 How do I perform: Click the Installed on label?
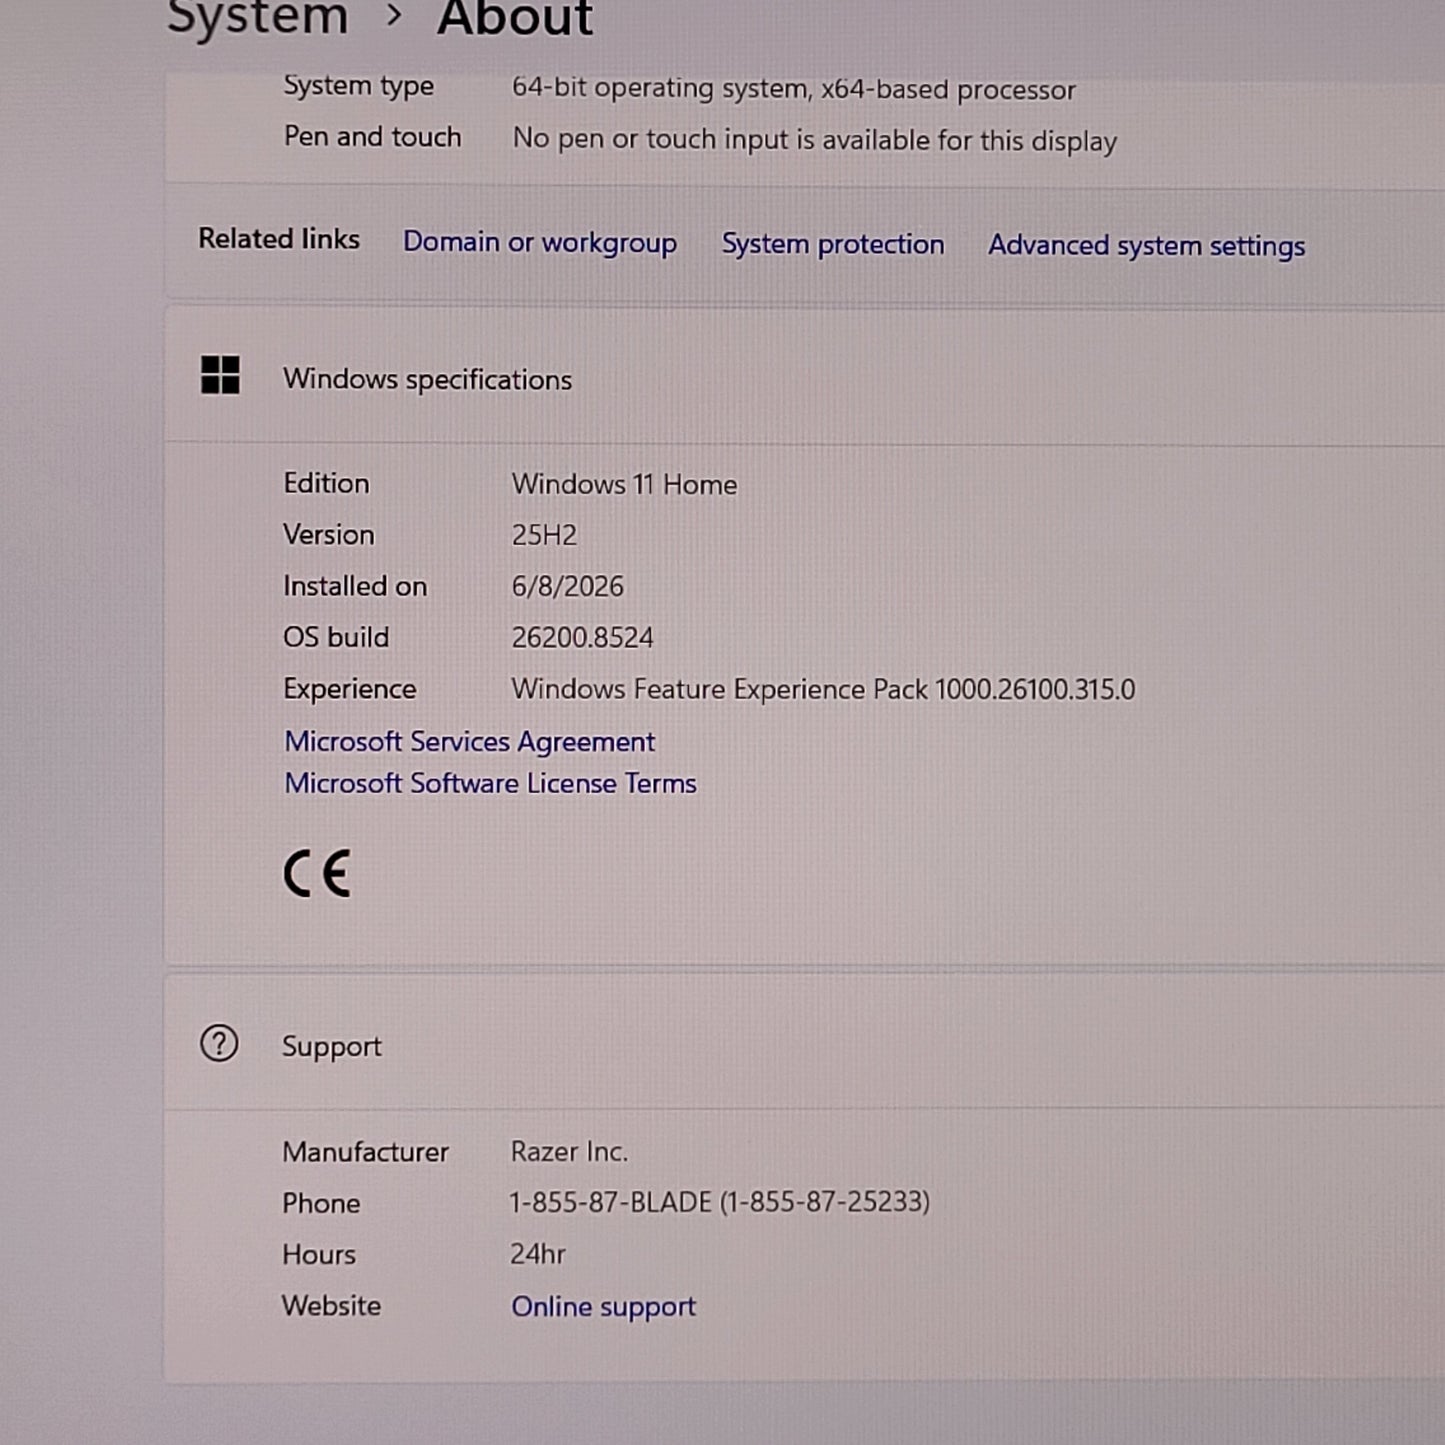pyautogui.click(x=355, y=586)
